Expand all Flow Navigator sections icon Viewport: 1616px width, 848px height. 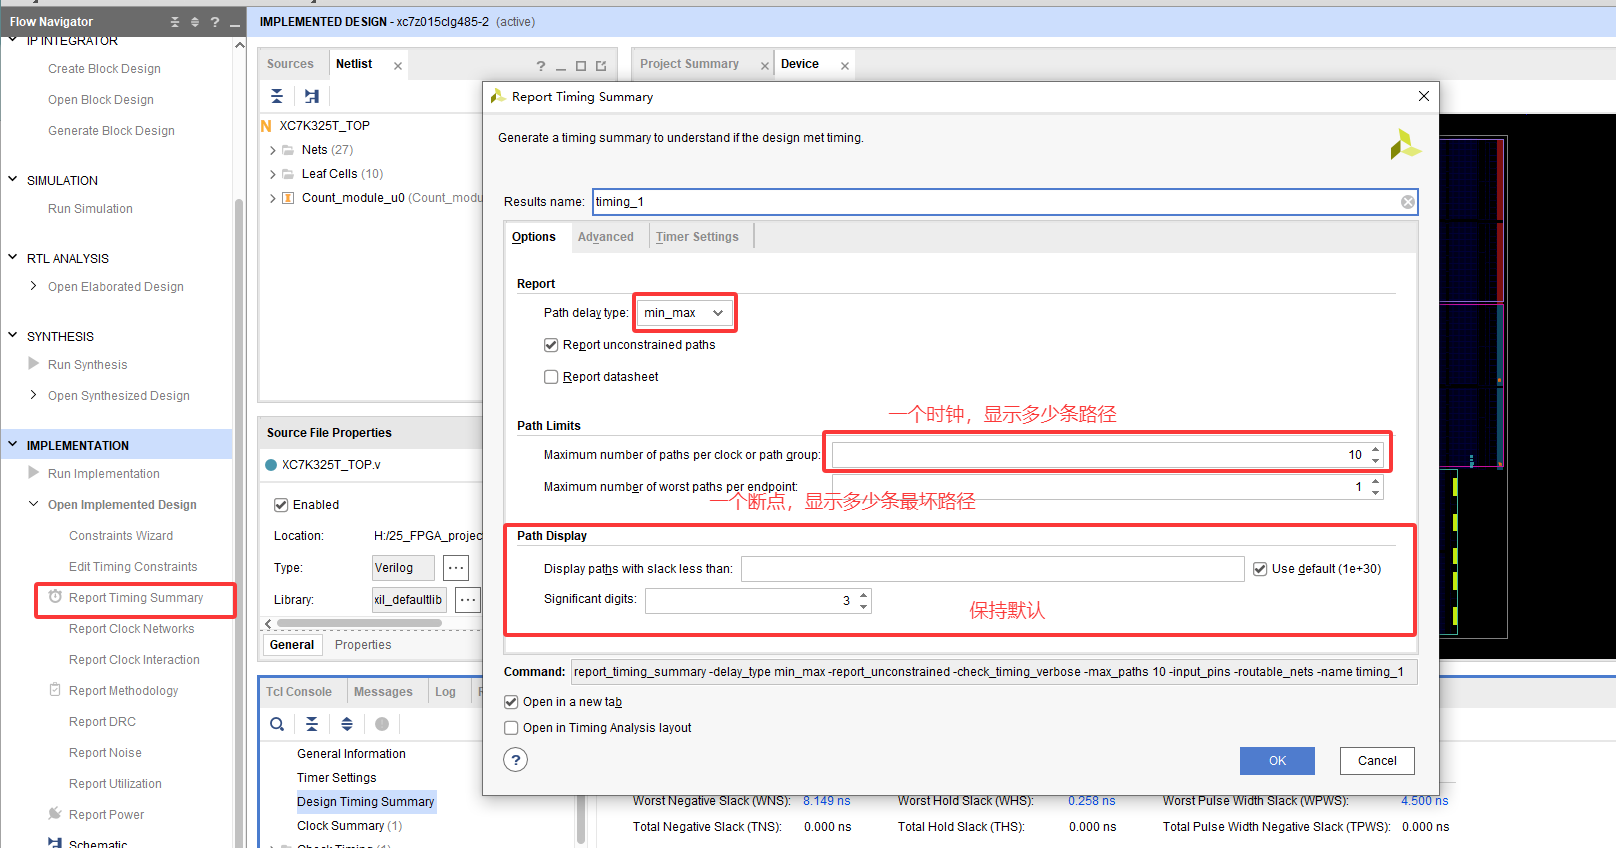[195, 22]
